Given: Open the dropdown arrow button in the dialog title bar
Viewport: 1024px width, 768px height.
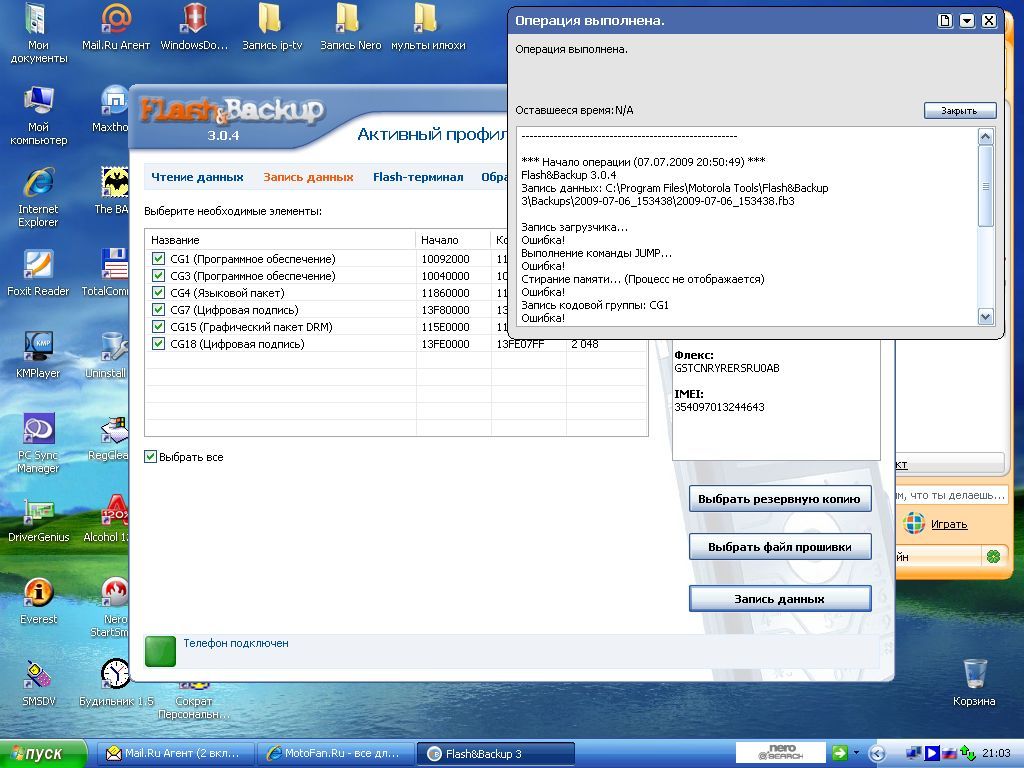Looking at the screenshot, I should pyautogui.click(x=967, y=21).
